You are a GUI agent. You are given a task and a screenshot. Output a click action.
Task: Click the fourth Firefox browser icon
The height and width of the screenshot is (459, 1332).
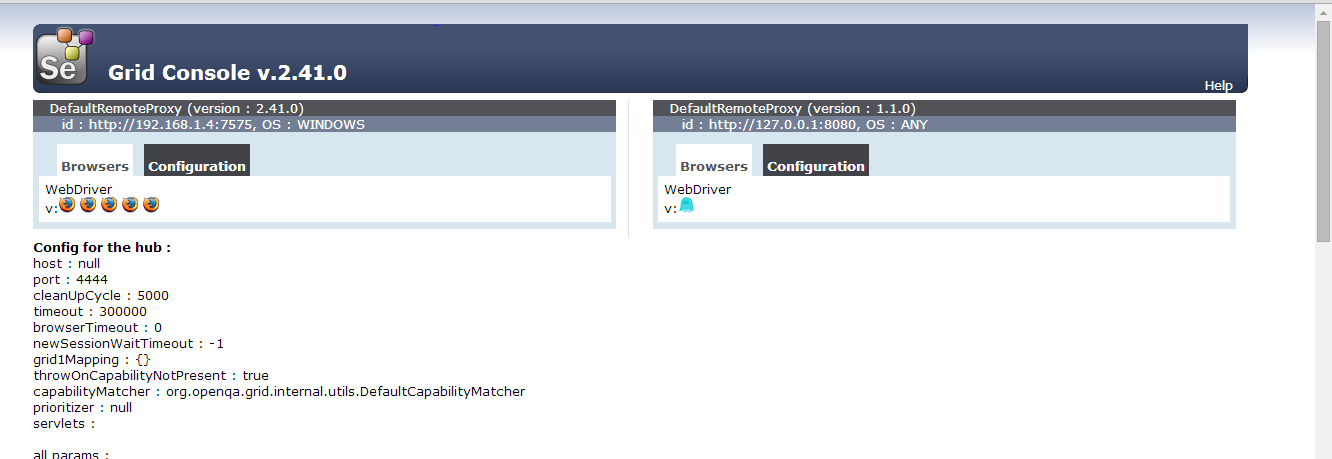click(x=130, y=204)
